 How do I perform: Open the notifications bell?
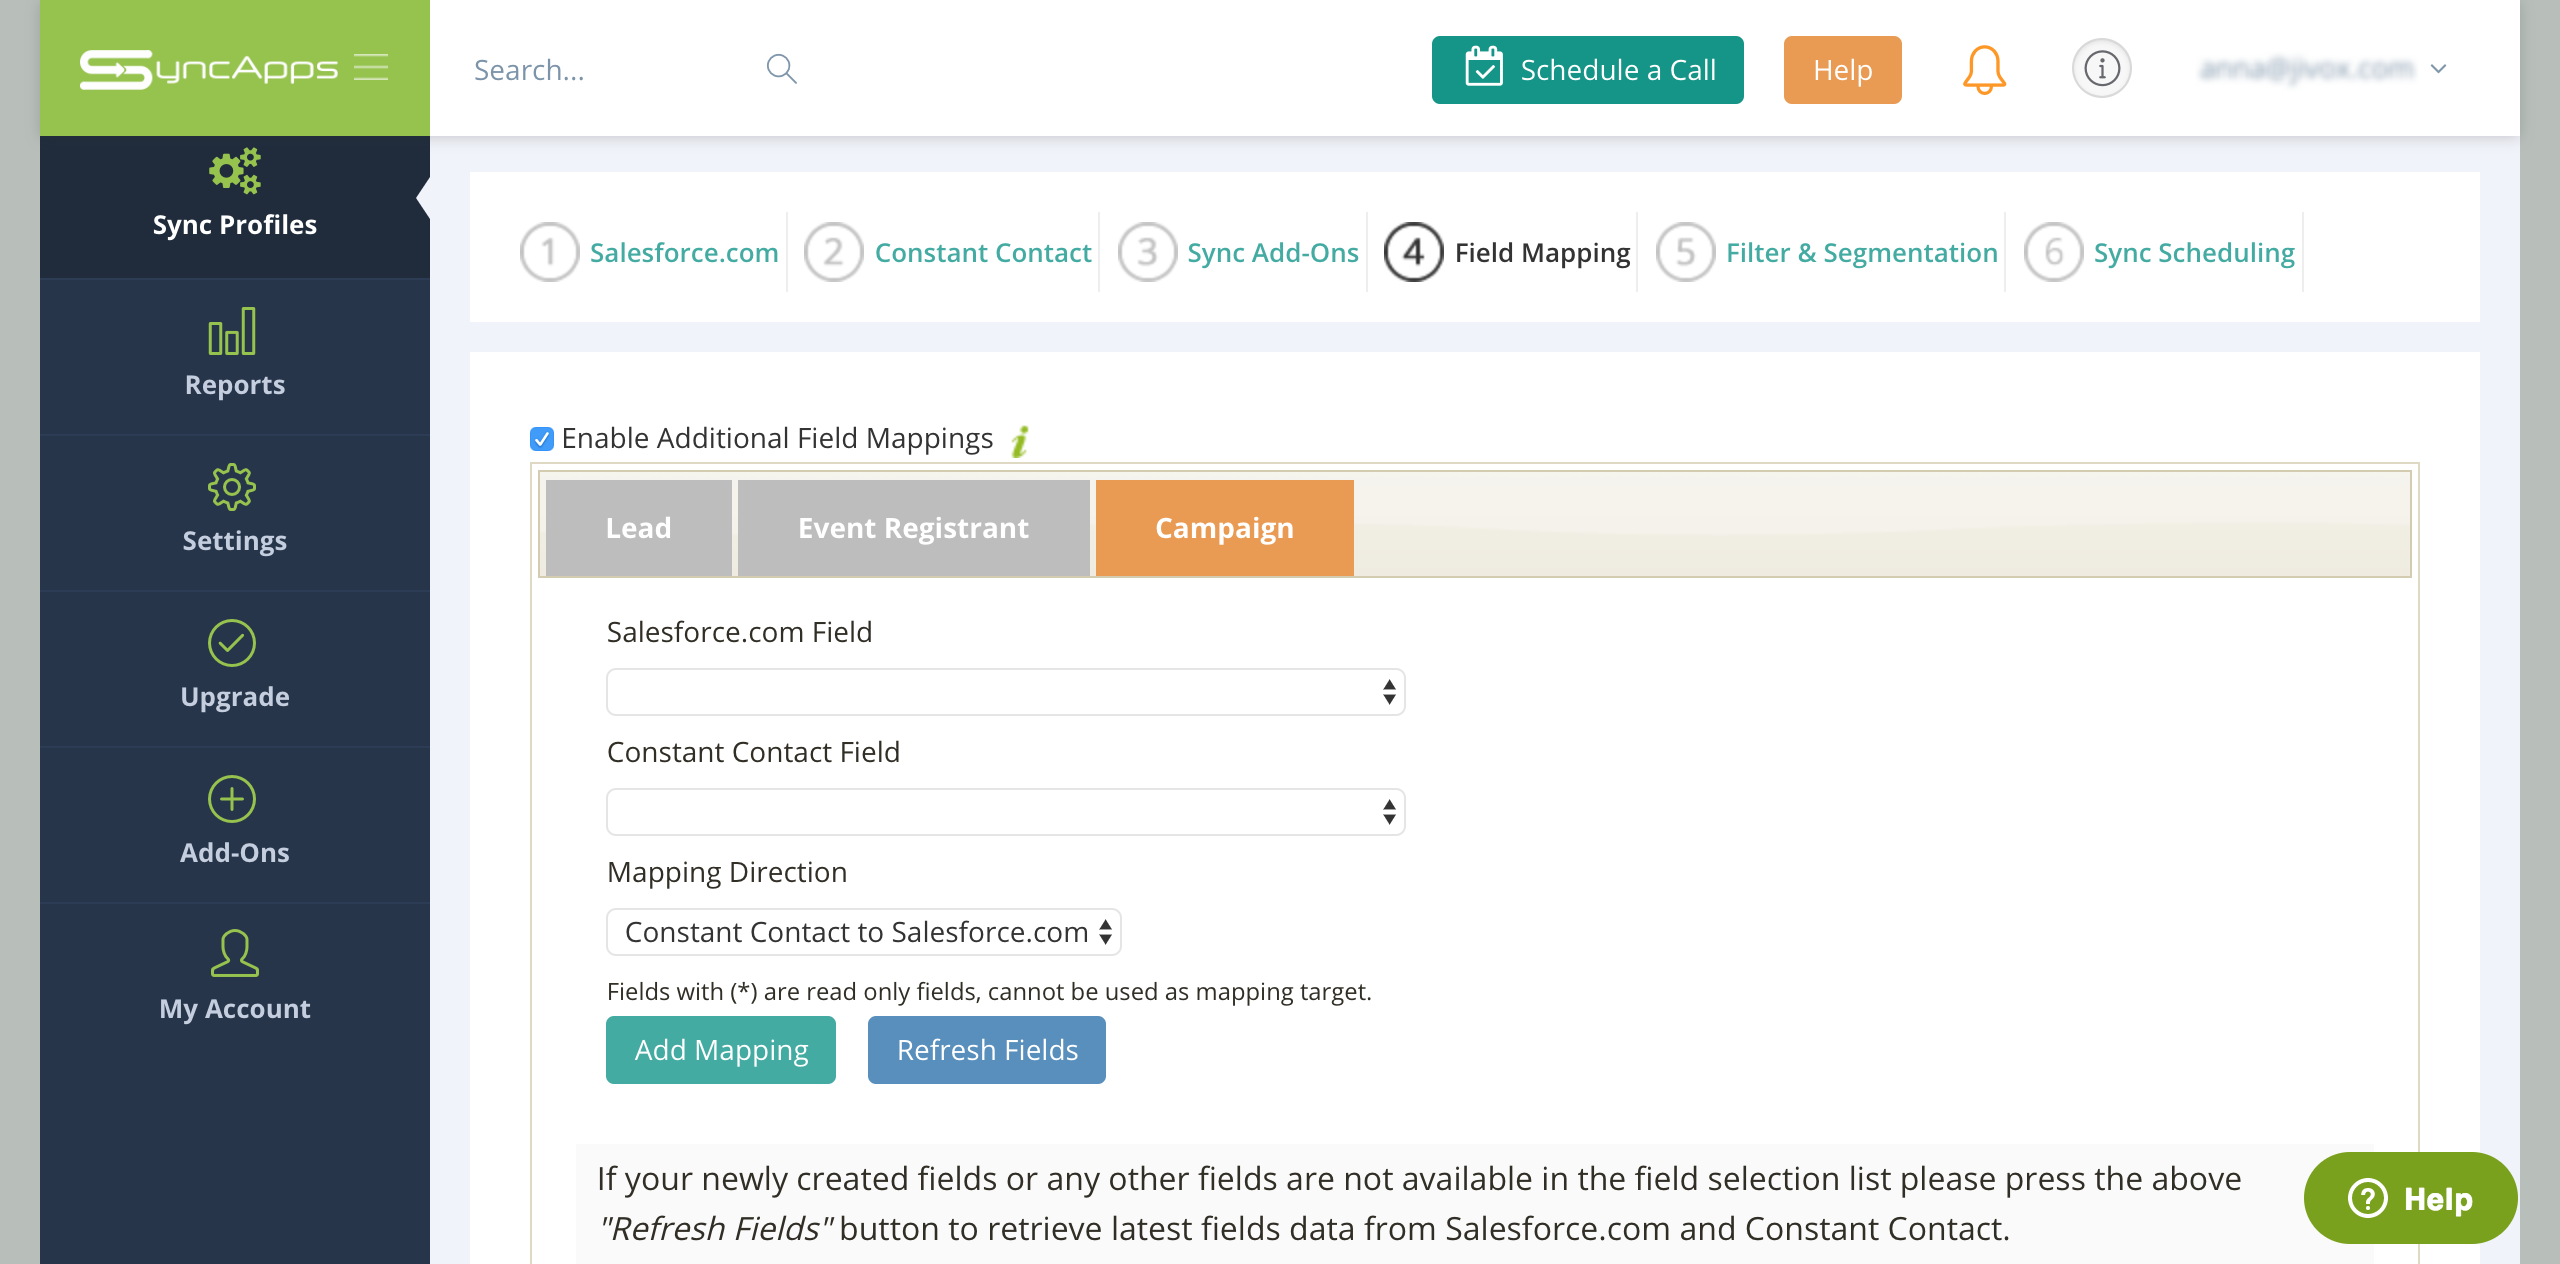click(x=1984, y=69)
